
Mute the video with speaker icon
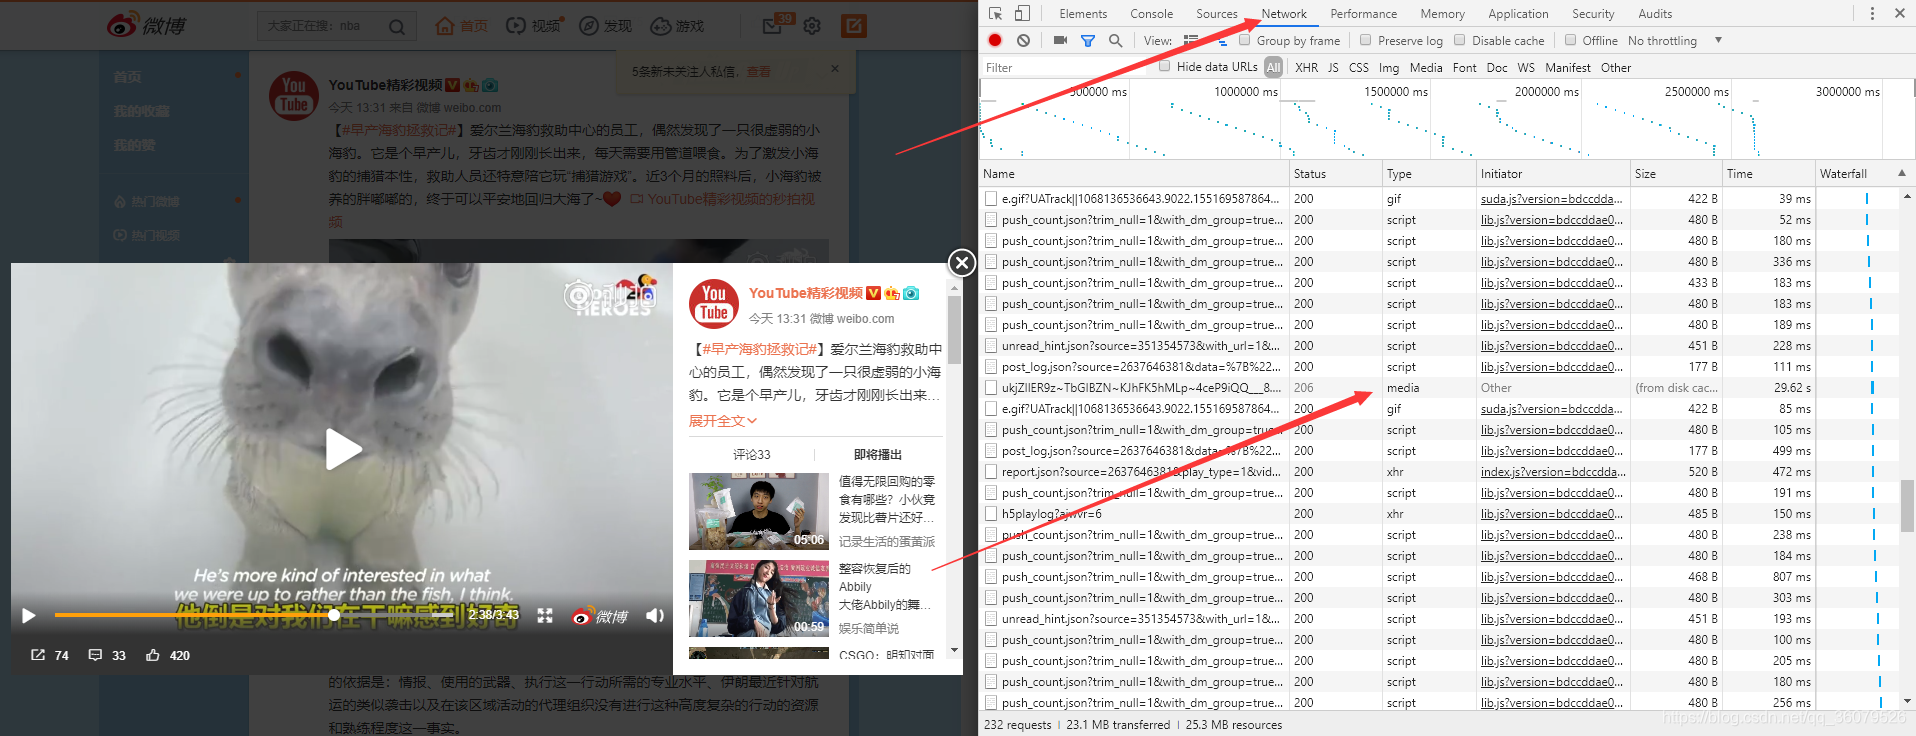[655, 615]
